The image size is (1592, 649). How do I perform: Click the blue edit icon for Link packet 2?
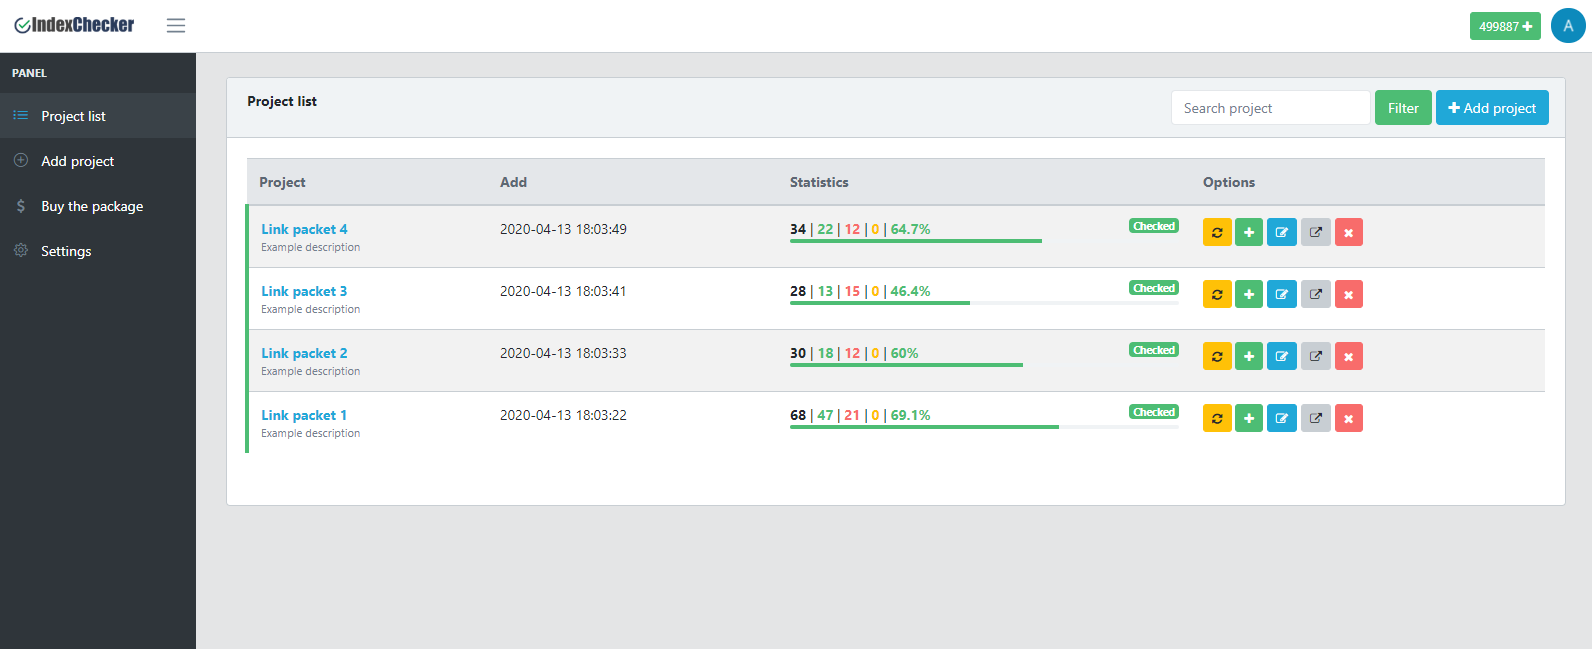coord(1281,356)
